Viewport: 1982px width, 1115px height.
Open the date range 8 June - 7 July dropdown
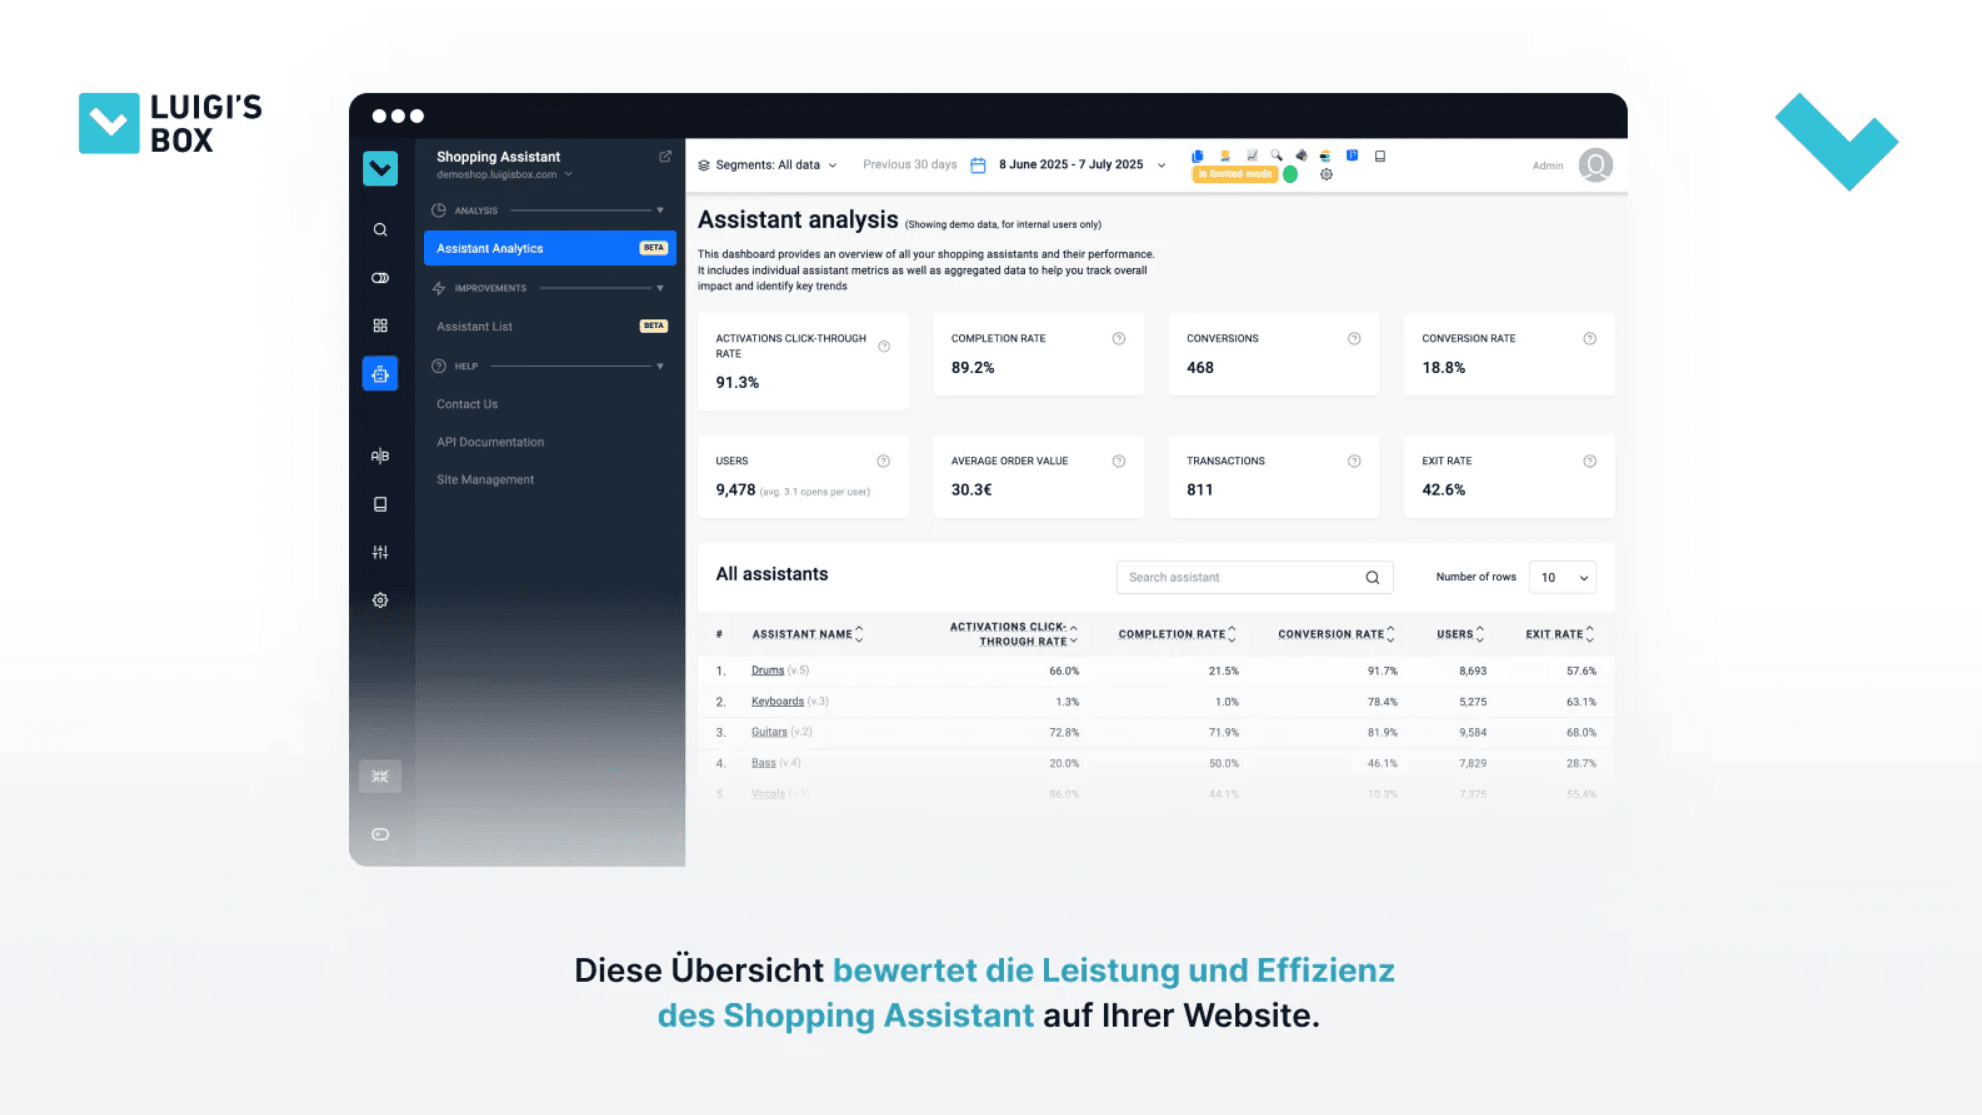click(1082, 165)
